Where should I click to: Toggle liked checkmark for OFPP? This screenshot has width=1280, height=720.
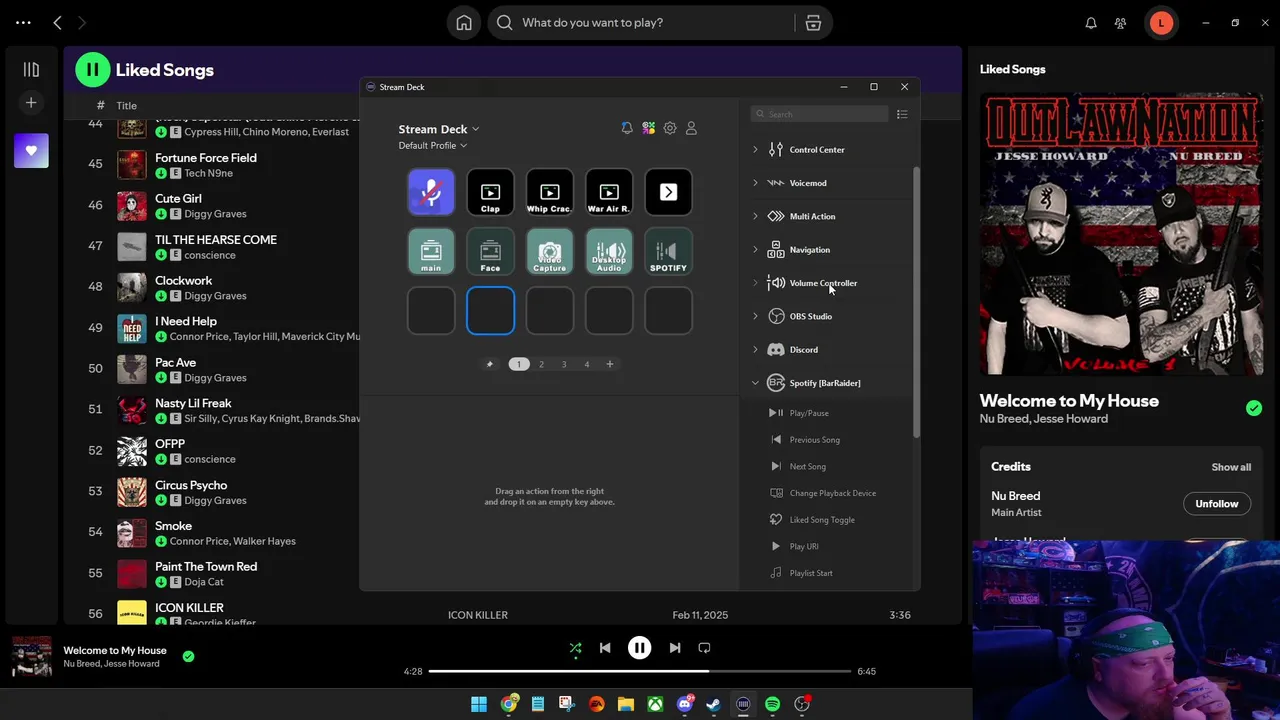pyautogui.click(x=161, y=459)
